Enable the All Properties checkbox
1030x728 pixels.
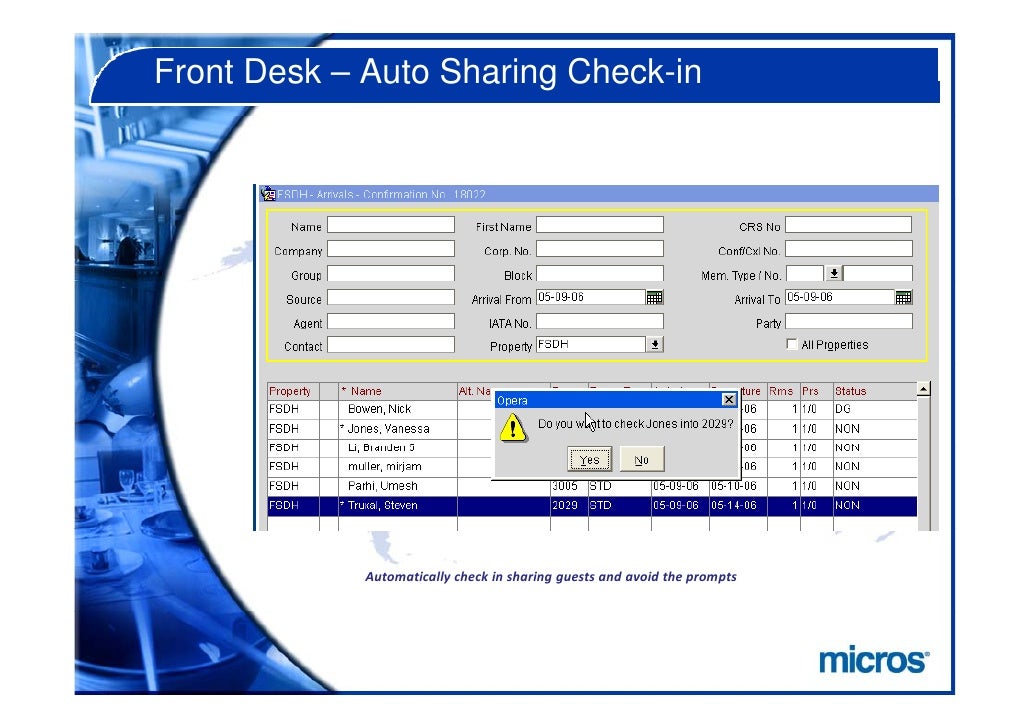tap(792, 344)
